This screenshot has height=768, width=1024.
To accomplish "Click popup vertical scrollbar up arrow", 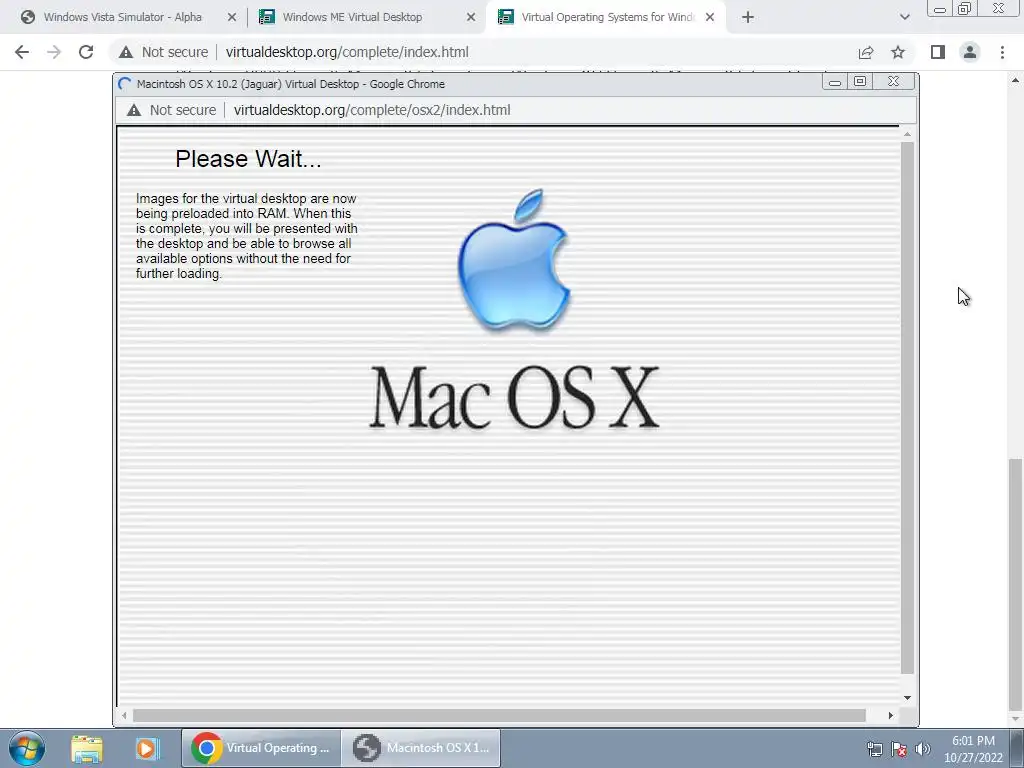I will [x=907, y=134].
